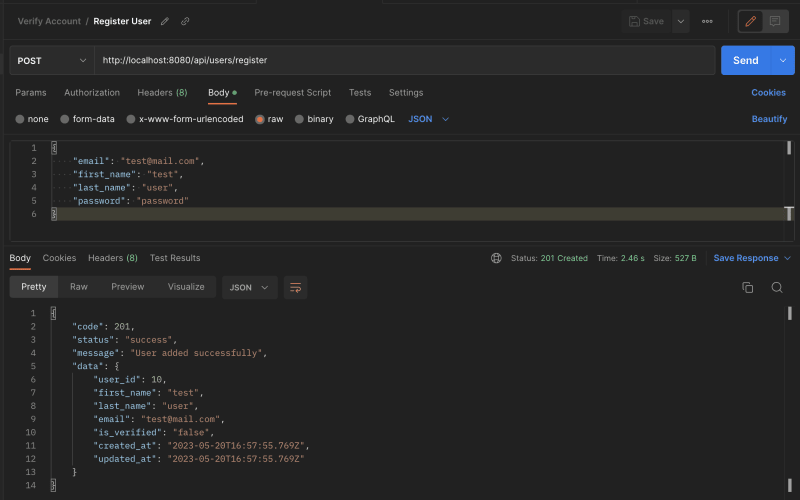Open the Test Results tab
Screen dimensions: 800x500
[x=175, y=258]
